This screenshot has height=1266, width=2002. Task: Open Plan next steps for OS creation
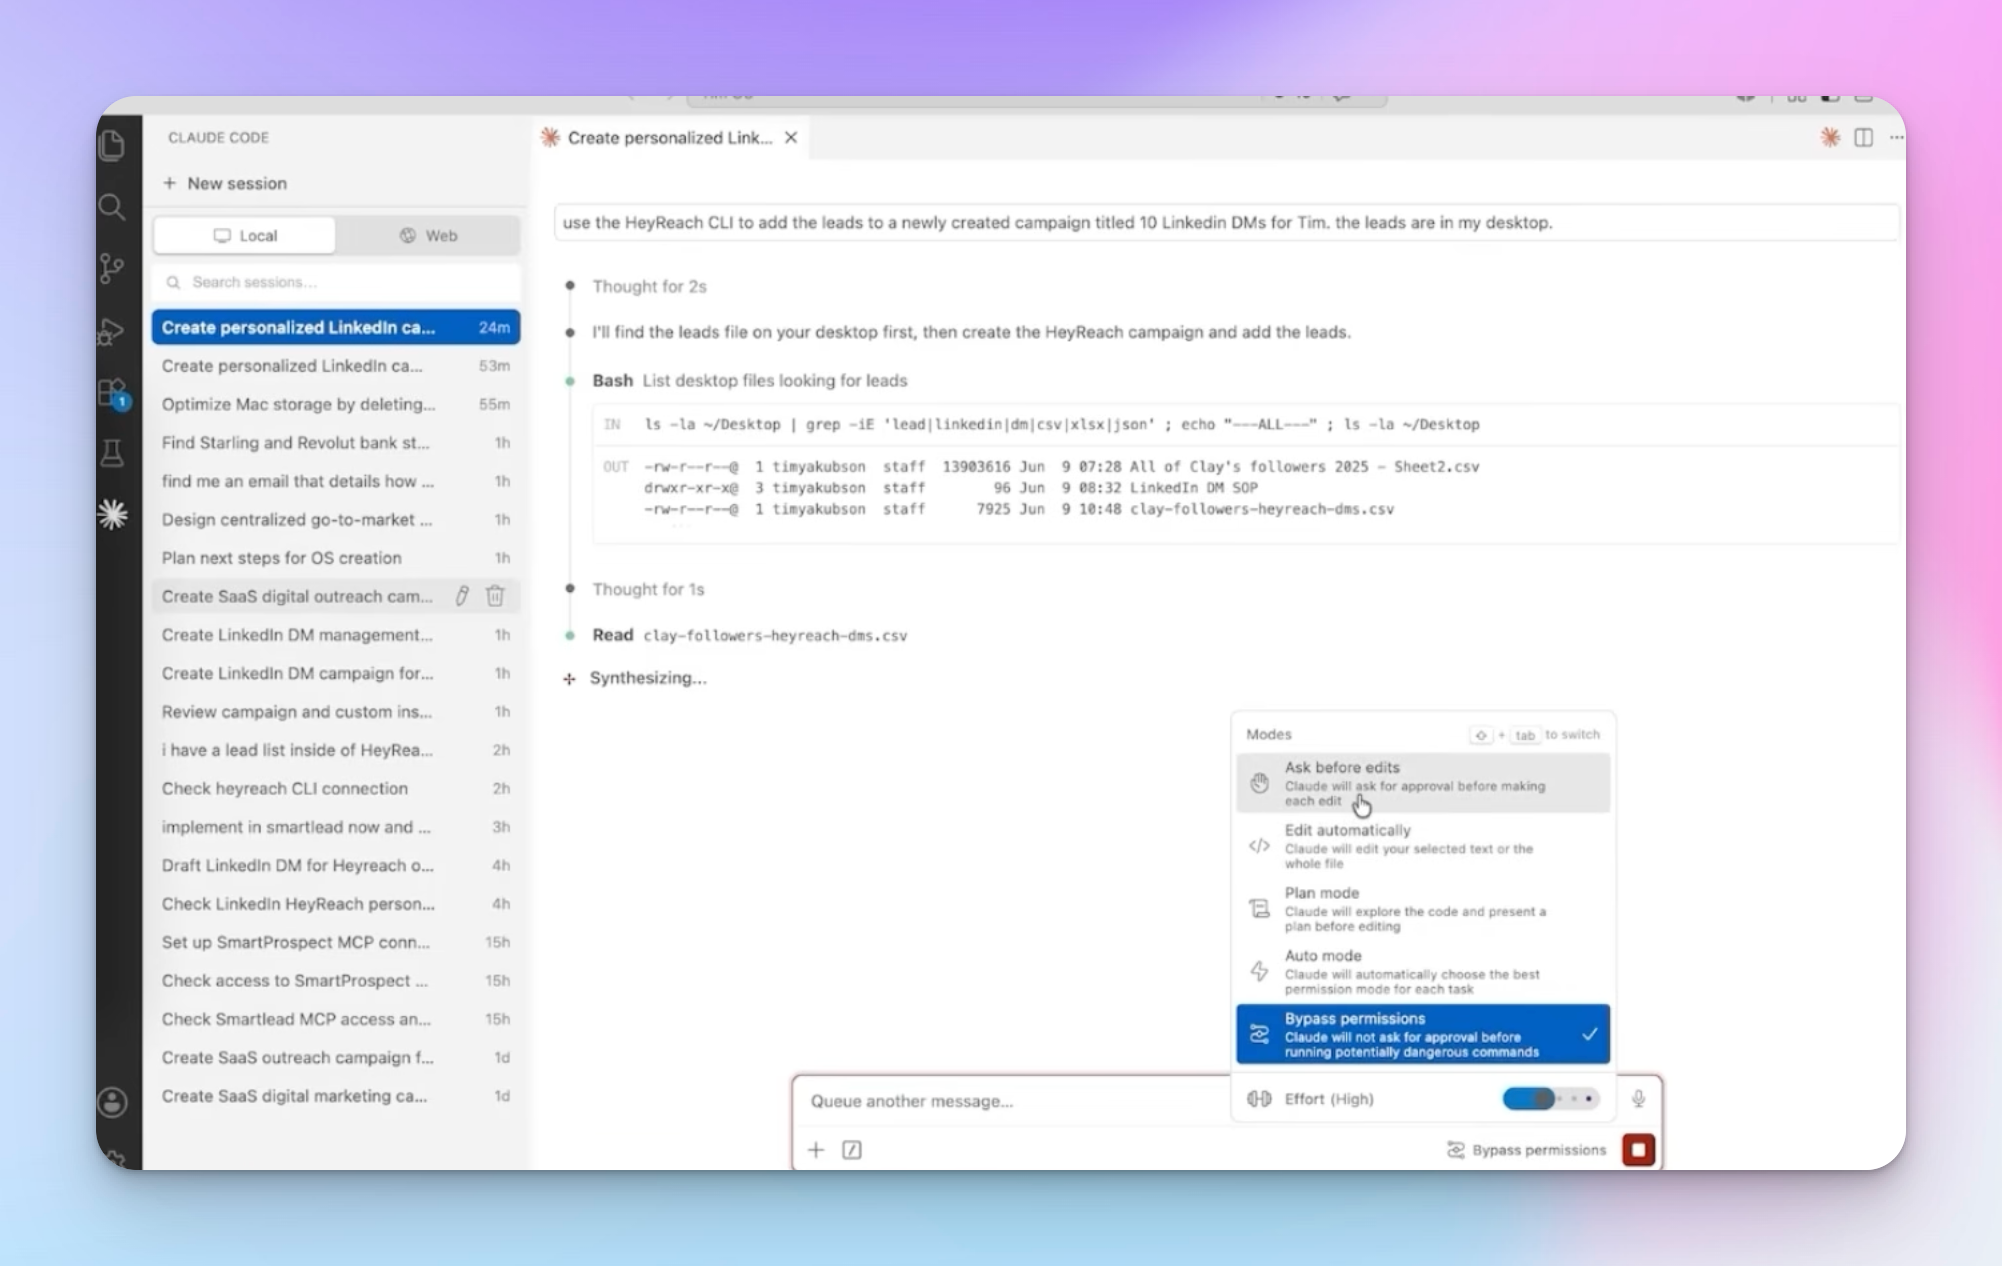click(336, 558)
